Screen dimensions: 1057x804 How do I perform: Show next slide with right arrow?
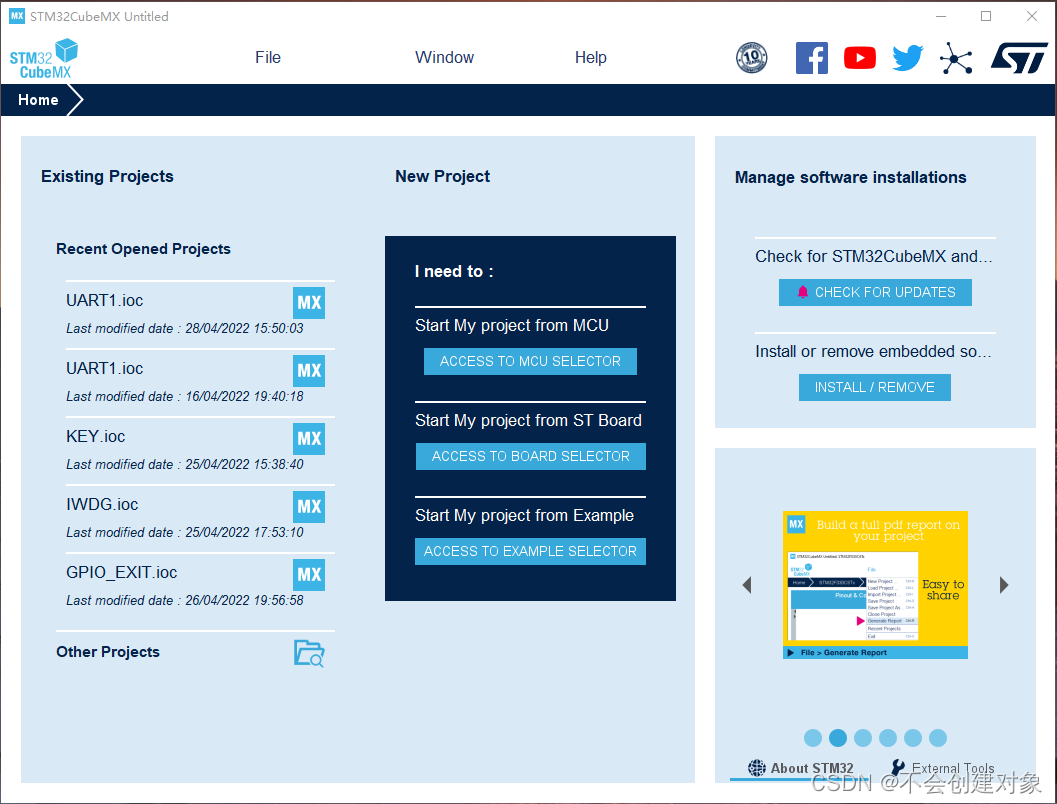[1004, 585]
